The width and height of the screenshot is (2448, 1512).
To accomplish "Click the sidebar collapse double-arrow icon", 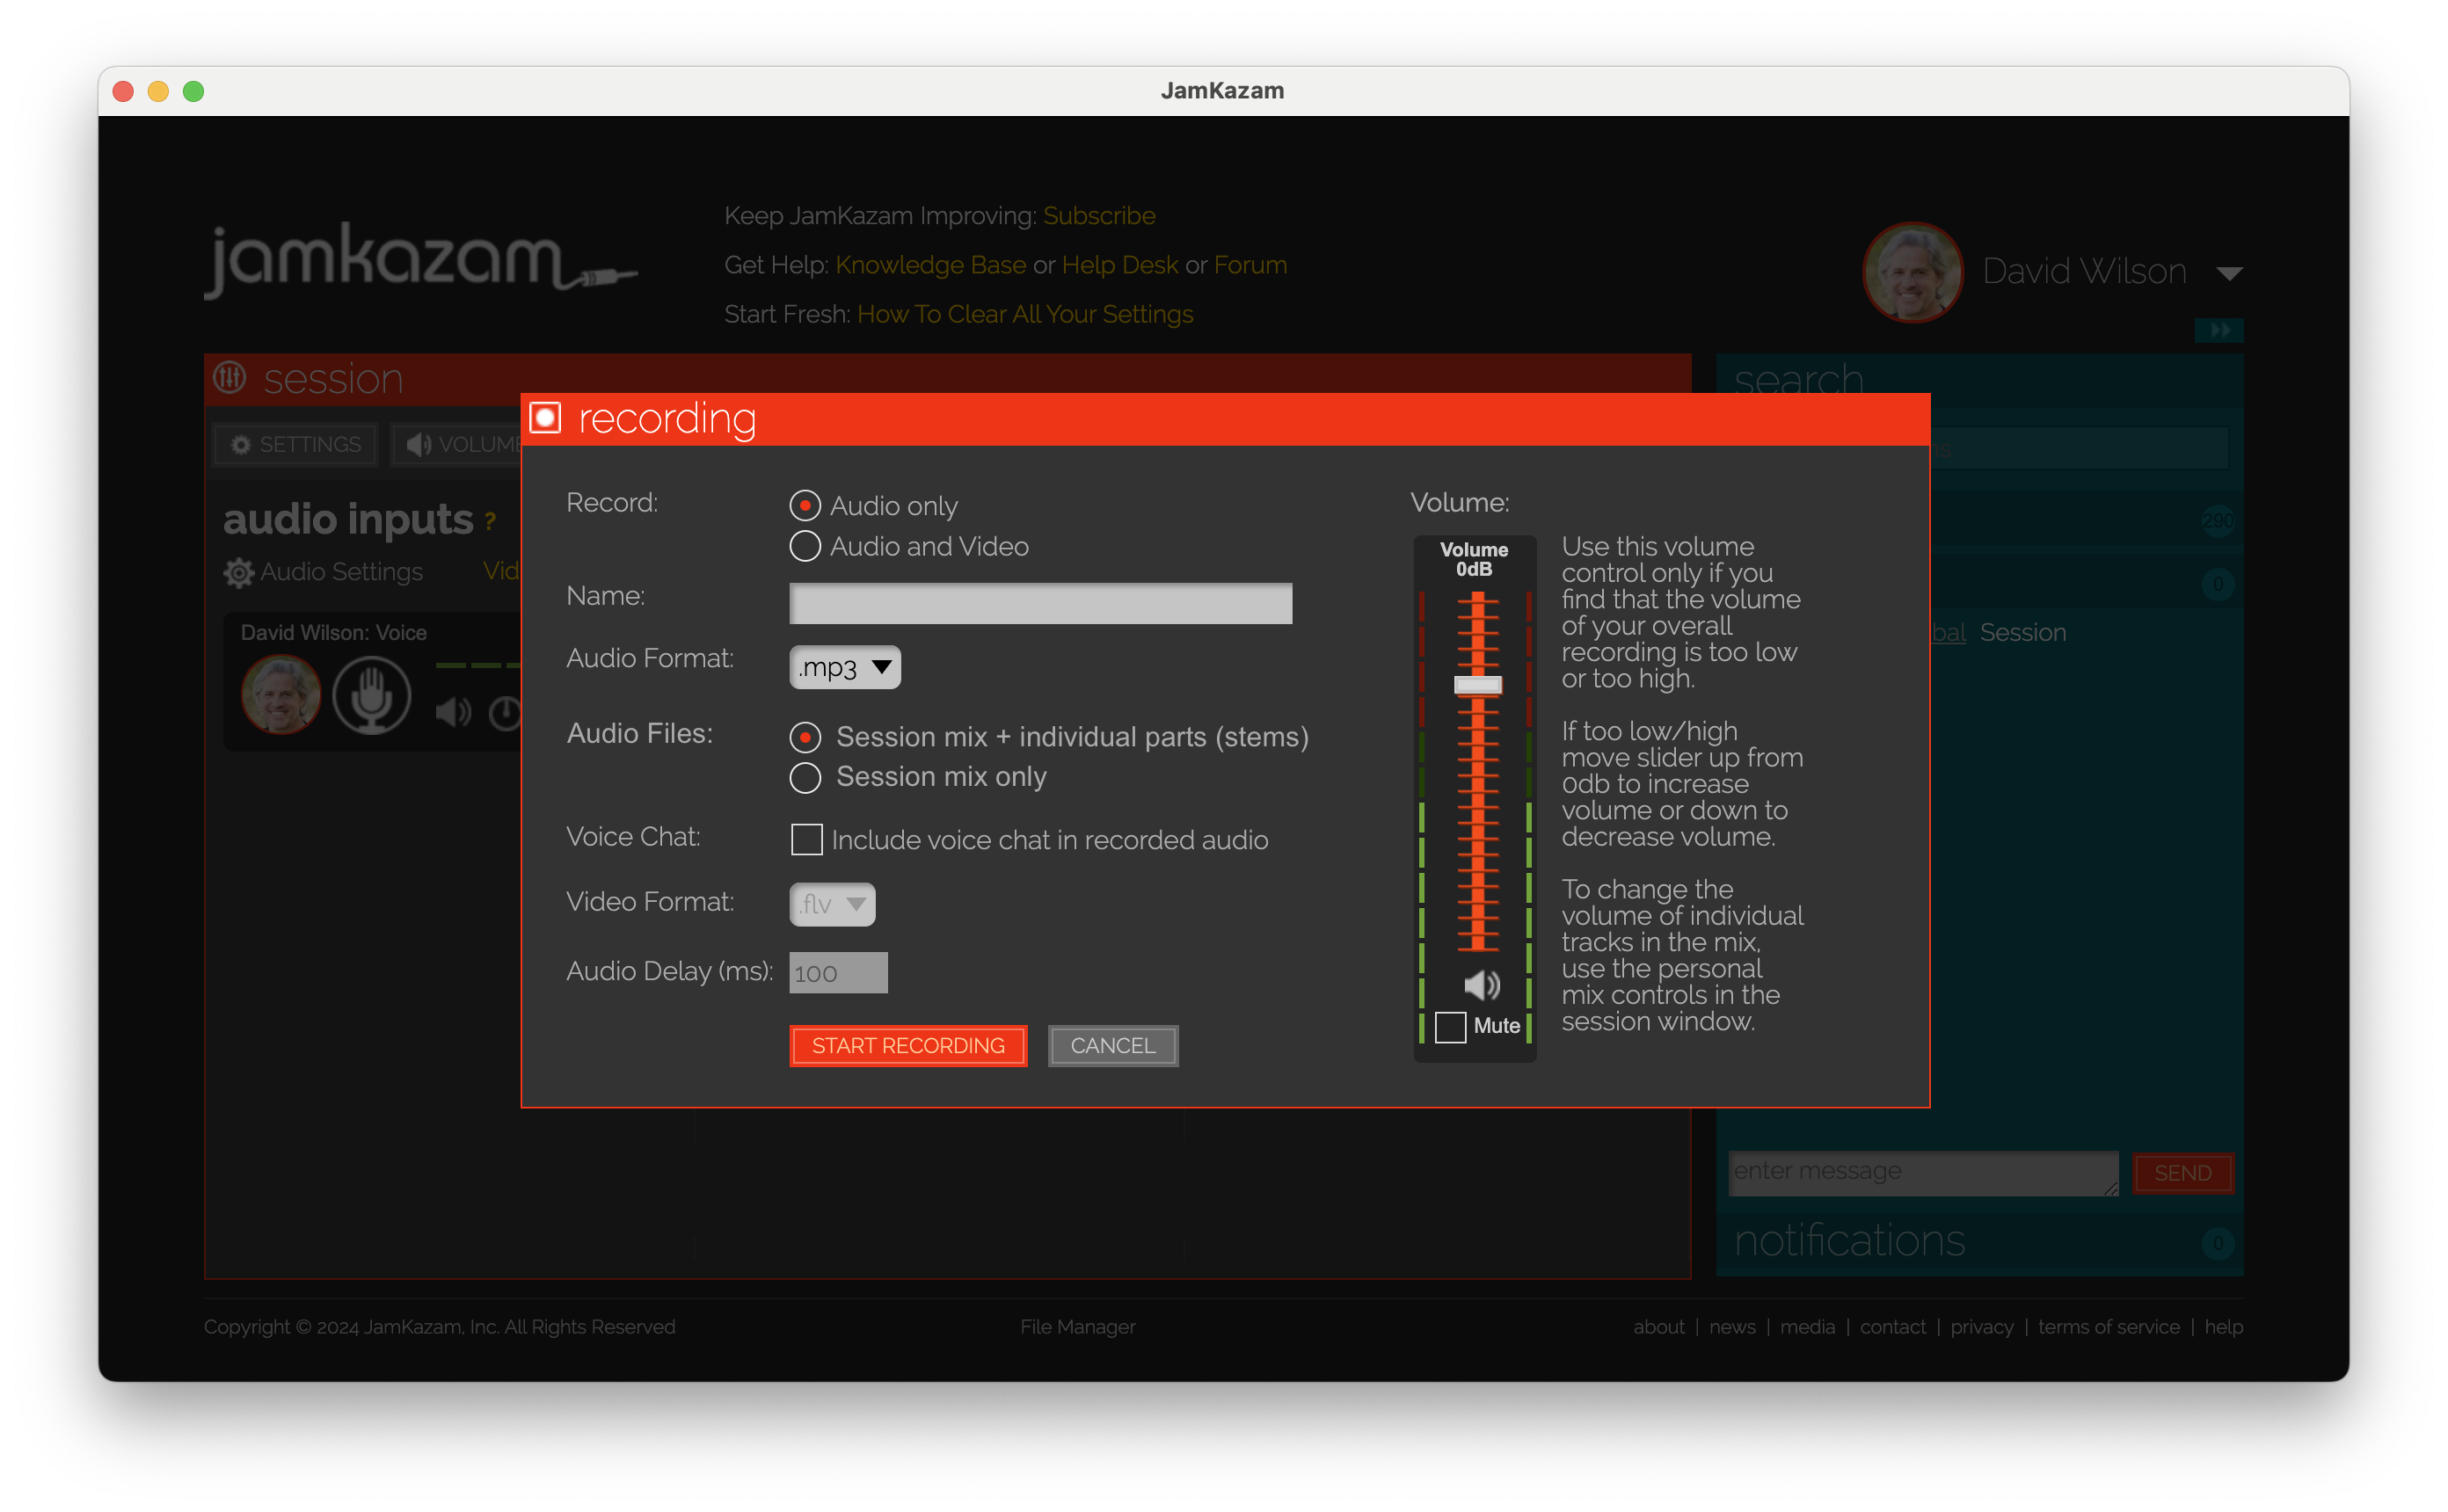I will tap(2218, 330).
